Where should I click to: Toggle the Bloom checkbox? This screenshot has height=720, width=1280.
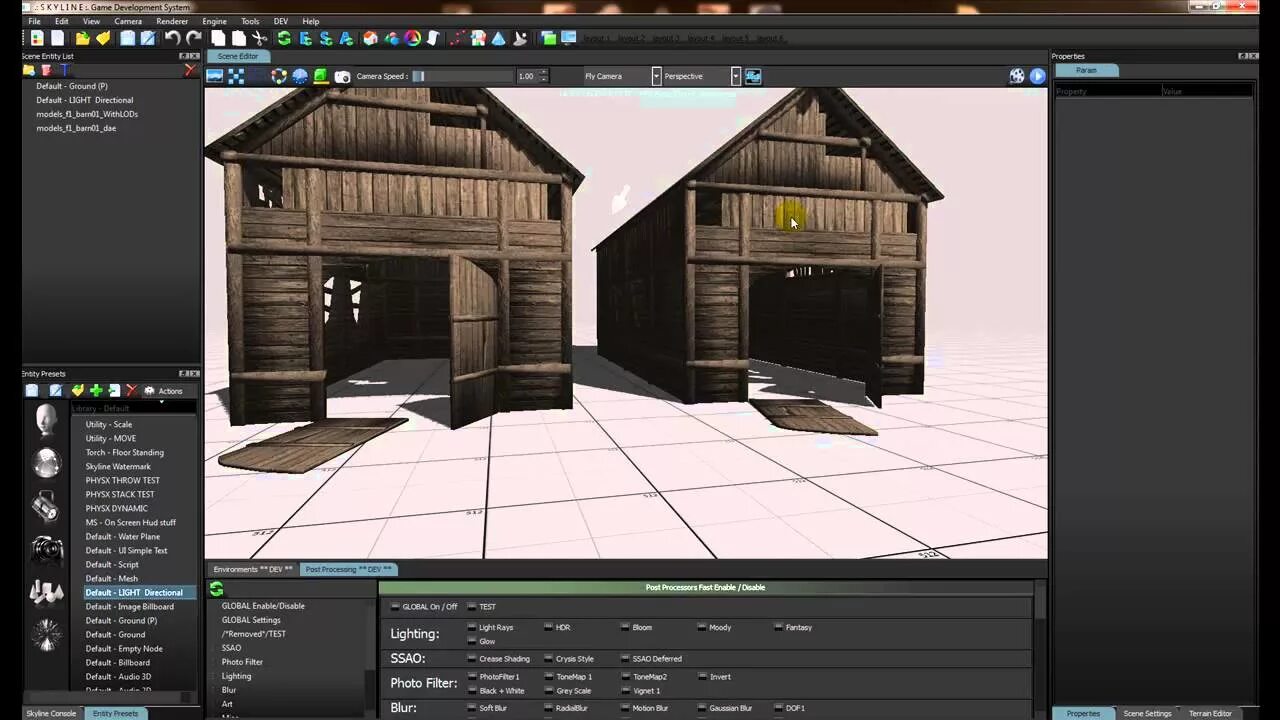click(x=625, y=627)
